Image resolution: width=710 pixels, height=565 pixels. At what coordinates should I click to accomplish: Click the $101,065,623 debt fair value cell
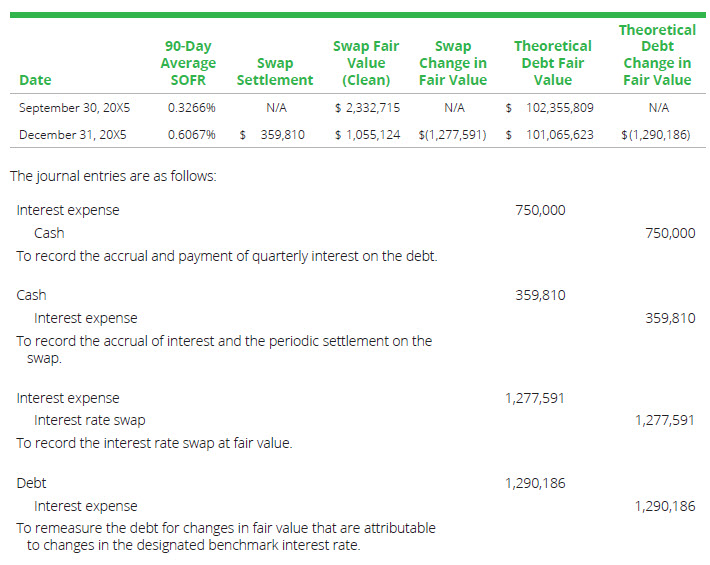click(550, 134)
